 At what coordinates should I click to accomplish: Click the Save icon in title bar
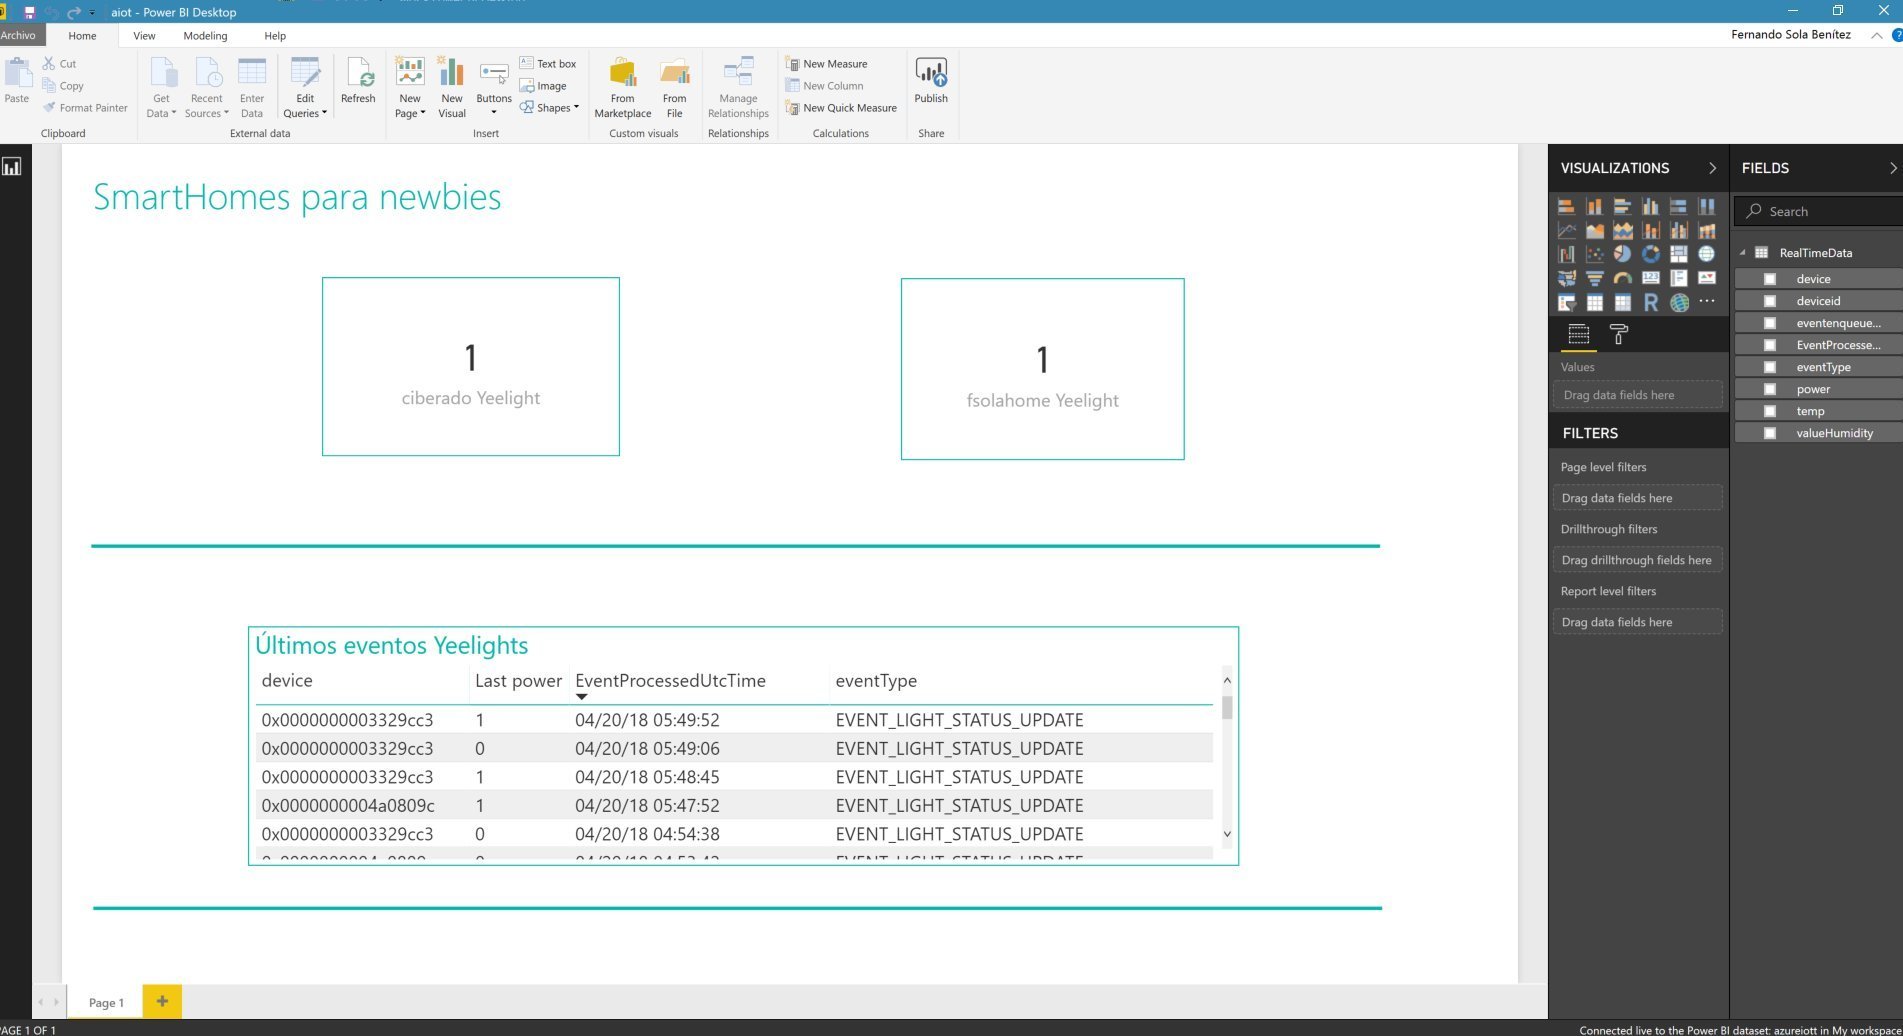click(29, 12)
